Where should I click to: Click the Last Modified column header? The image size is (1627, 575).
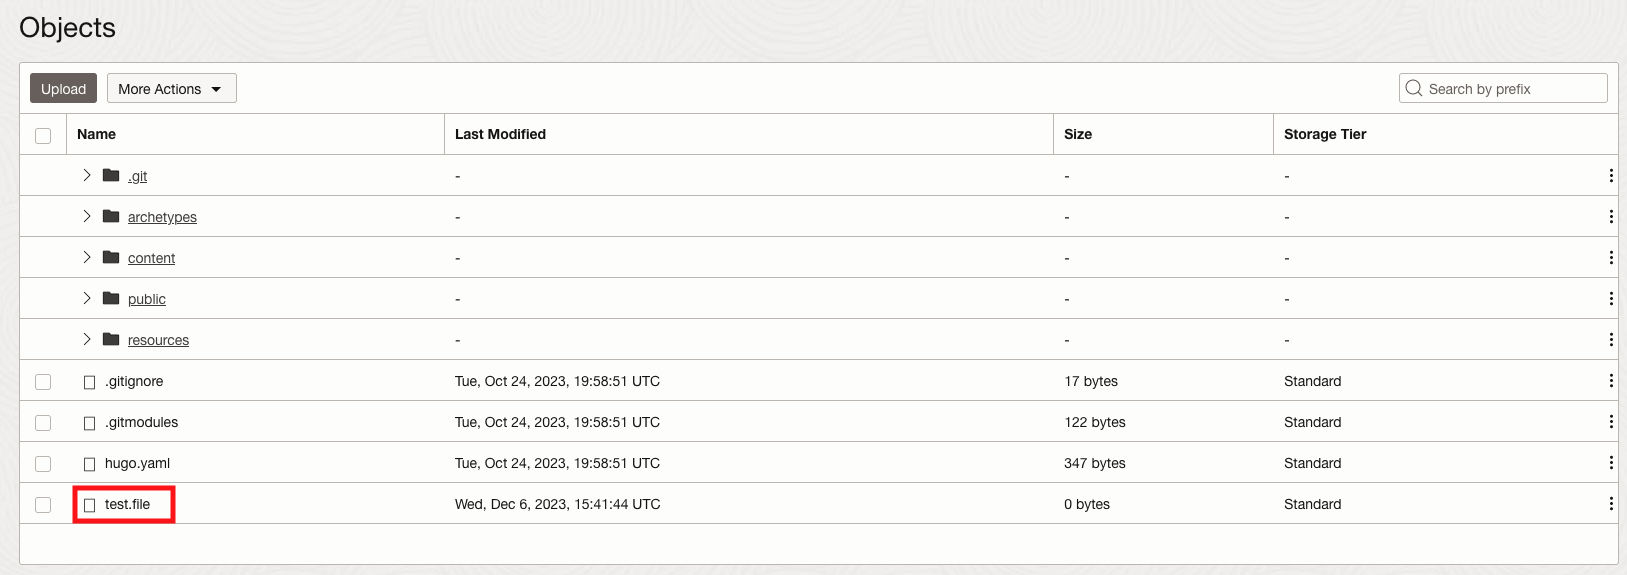pos(500,134)
